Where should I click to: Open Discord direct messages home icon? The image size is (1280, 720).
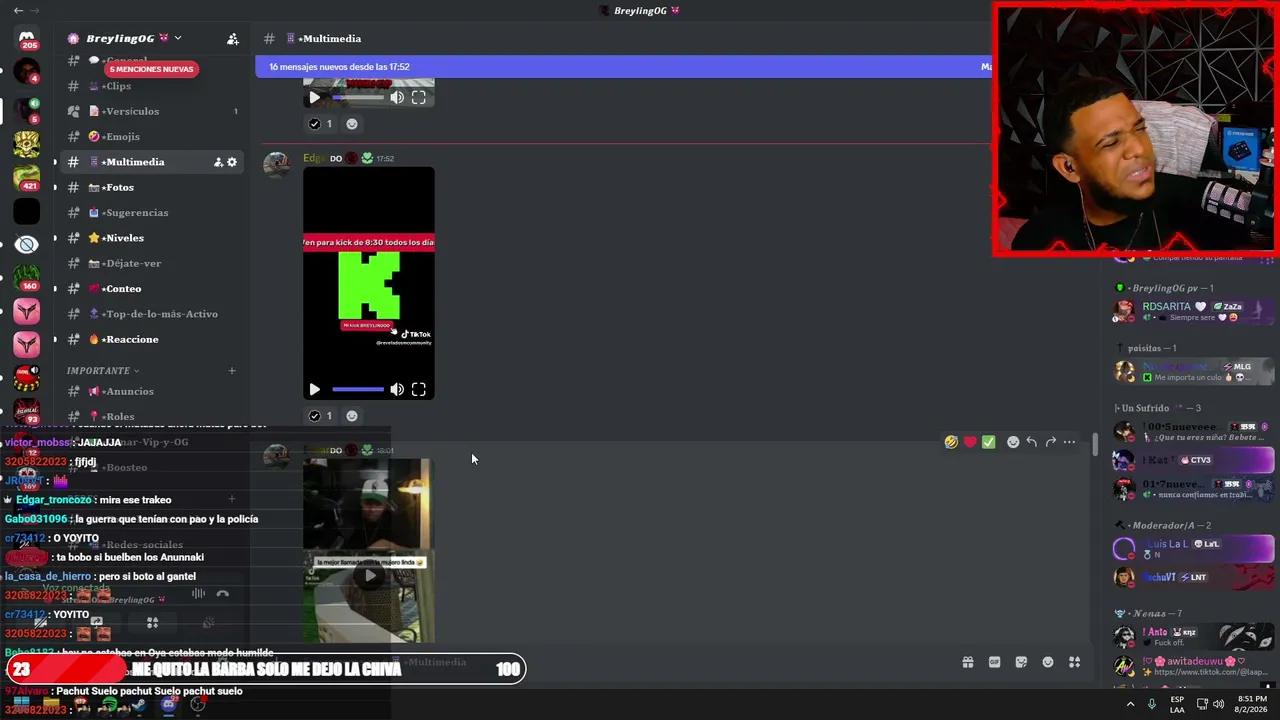point(27,39)
